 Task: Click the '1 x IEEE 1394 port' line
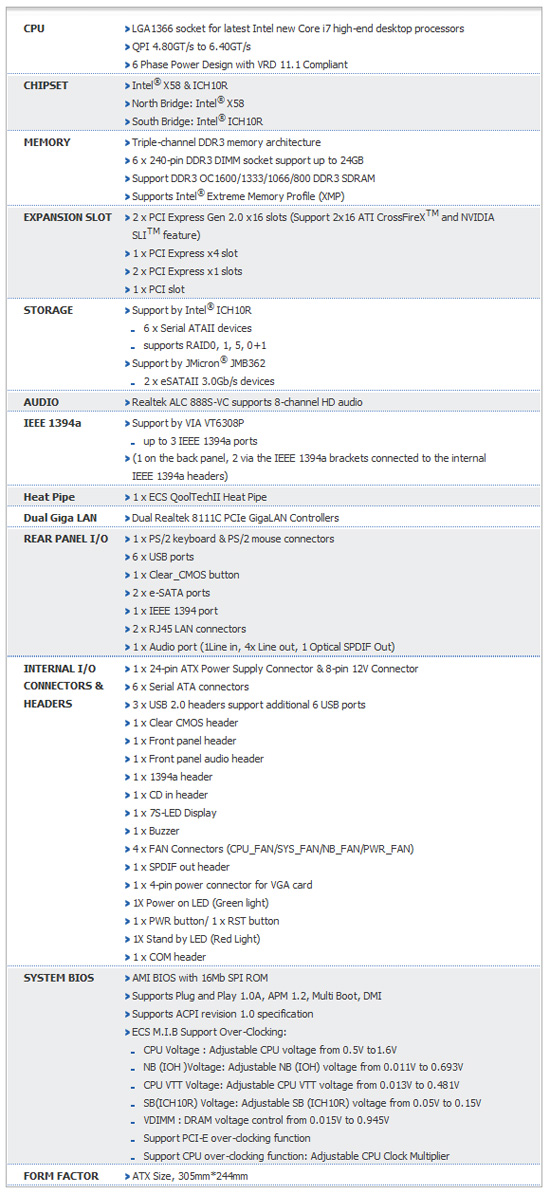click(x=177, y=611)
